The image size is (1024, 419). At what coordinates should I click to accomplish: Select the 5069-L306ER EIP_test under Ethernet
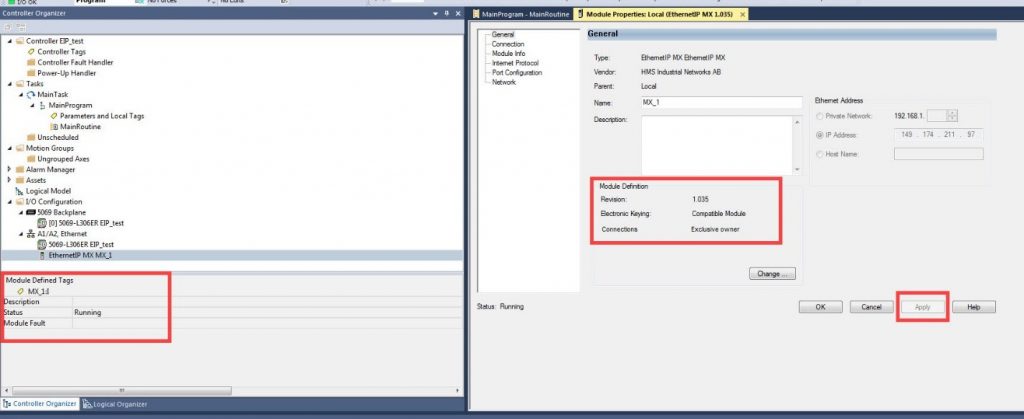81,245
